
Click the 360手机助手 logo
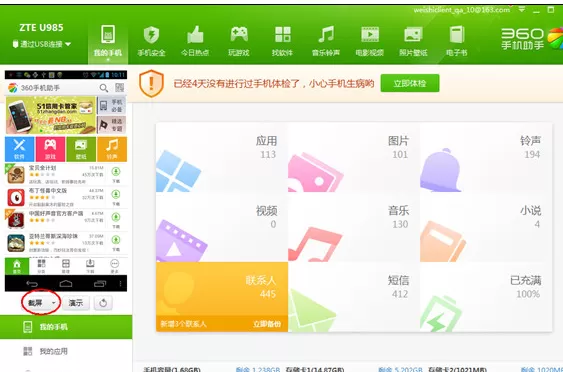coord(531,39)
